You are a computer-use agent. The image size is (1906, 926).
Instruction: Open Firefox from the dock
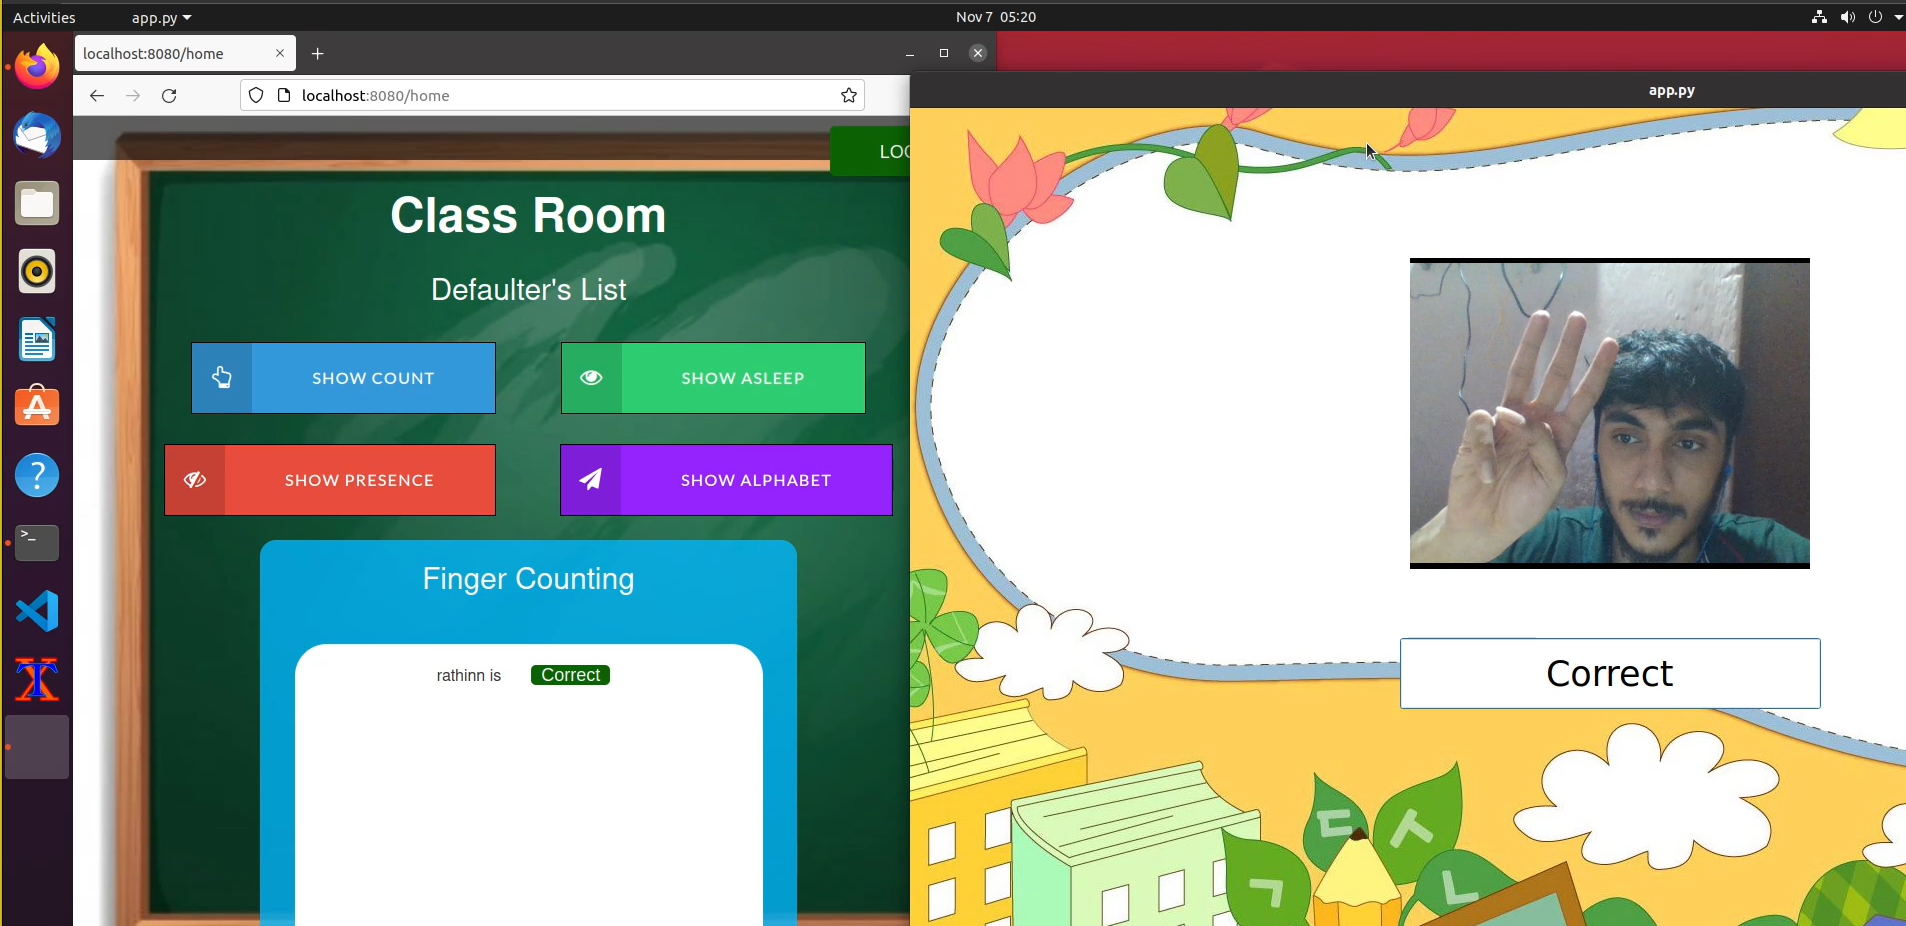tap(37, 67)
